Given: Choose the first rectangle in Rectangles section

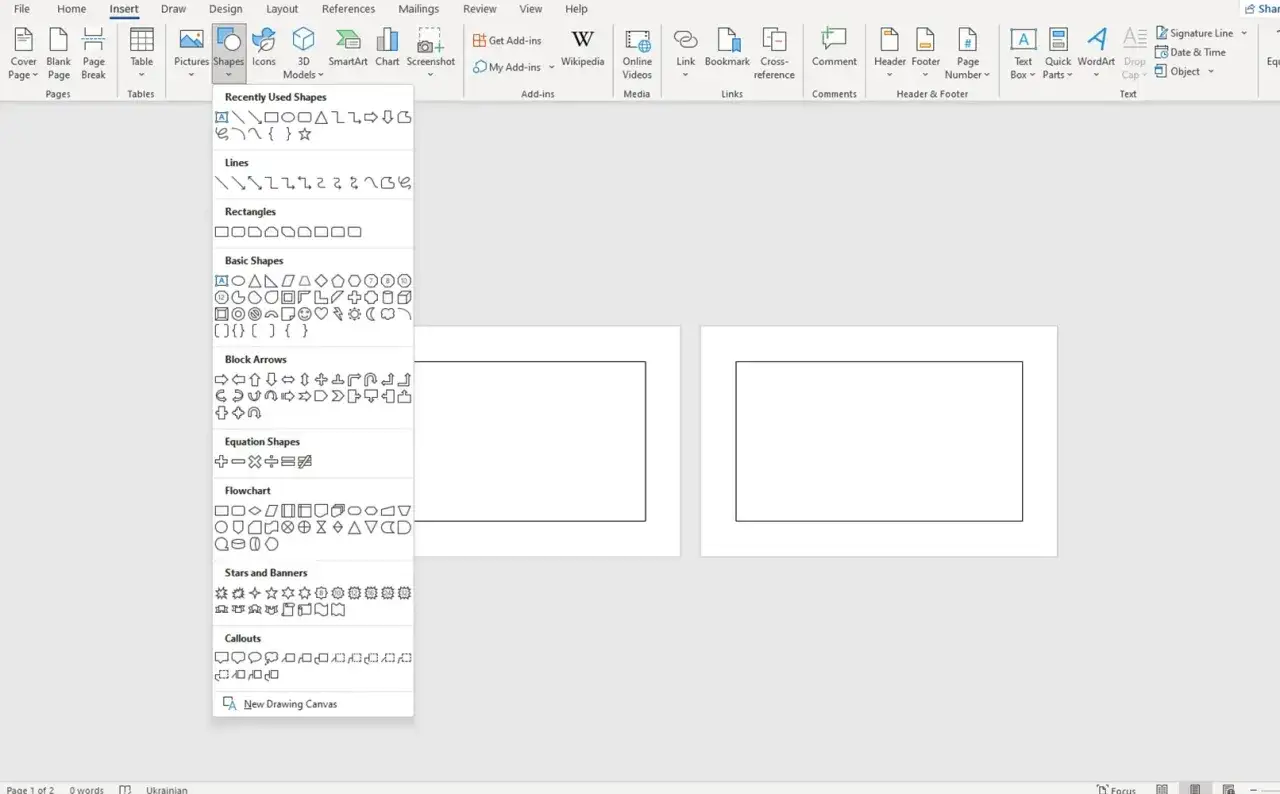Looking at the screenshot, I should click(x=221, y=232).
